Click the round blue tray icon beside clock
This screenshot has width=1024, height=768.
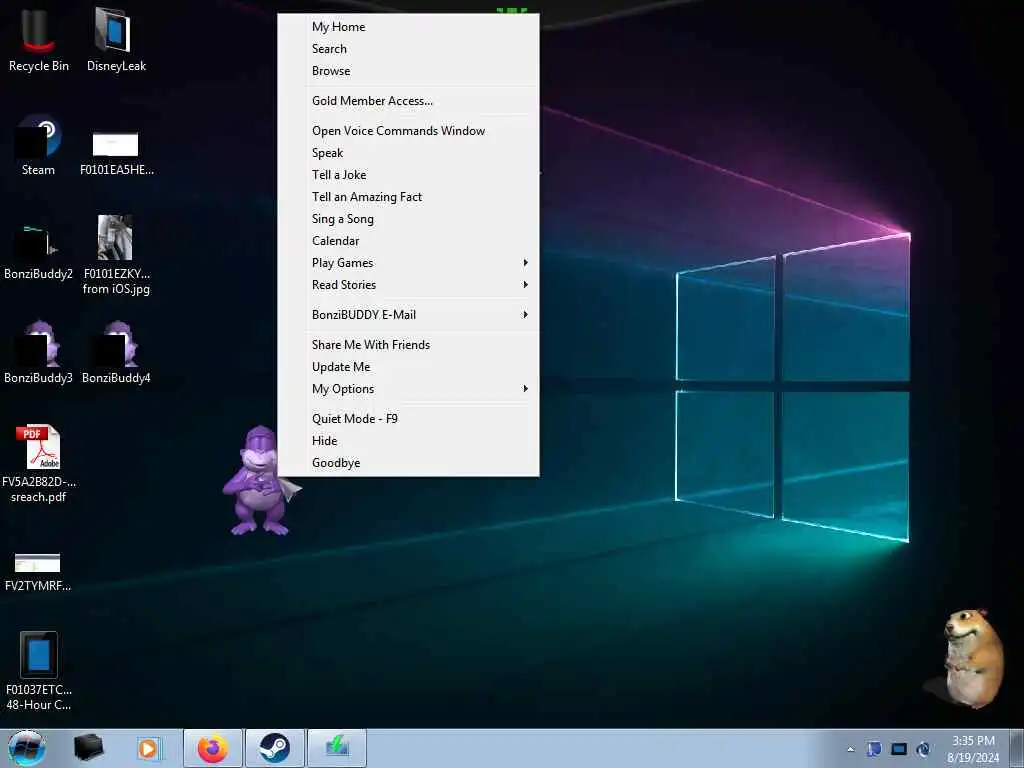pyautogui.click(x=923, y=749)
